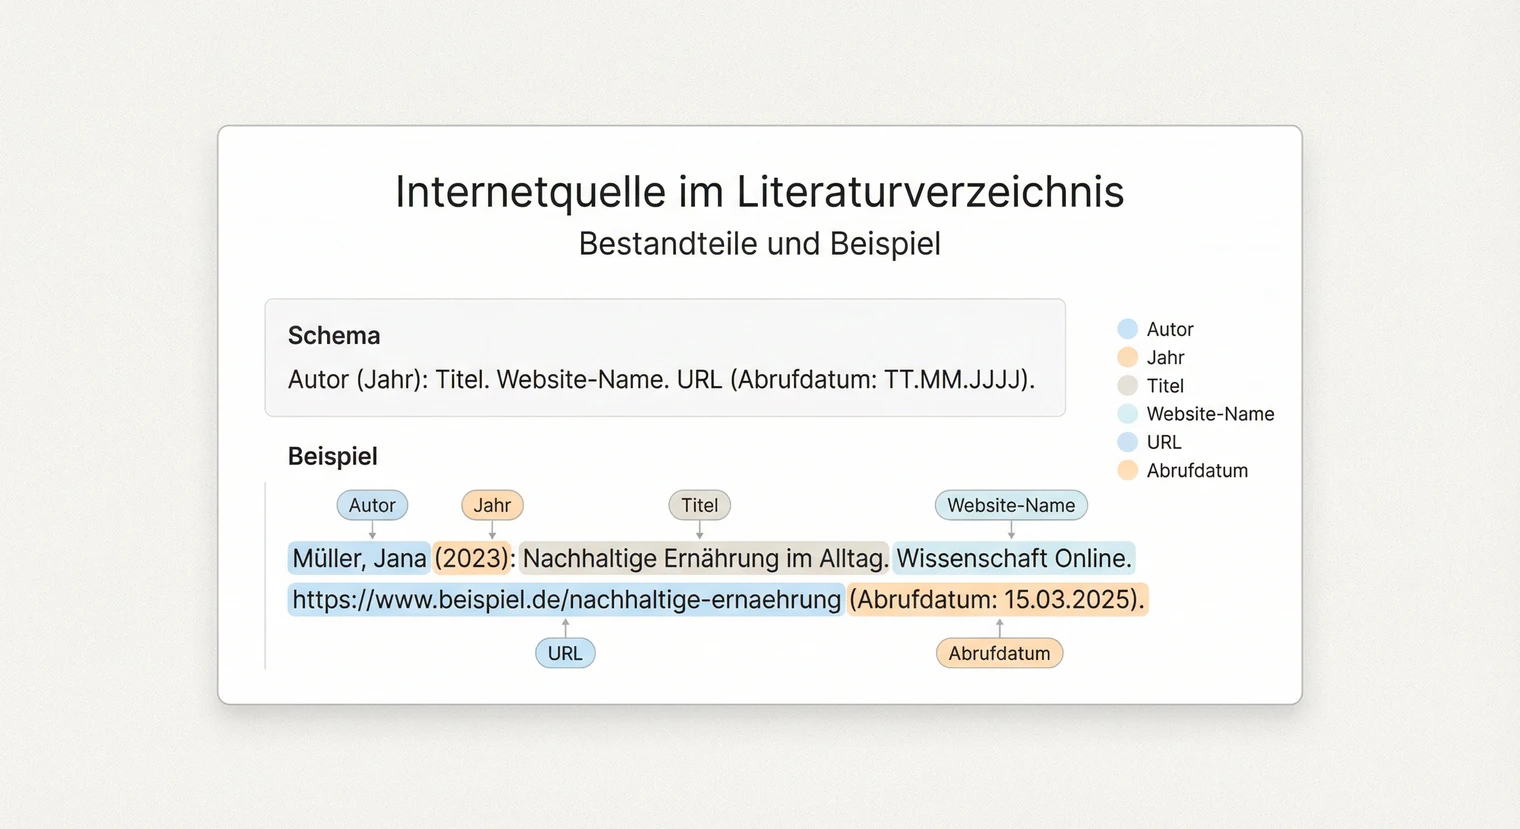Click the highlighted author name Müller, Jana
The width and height of the screenshot is (1520, 829).
tap(358, 558)
